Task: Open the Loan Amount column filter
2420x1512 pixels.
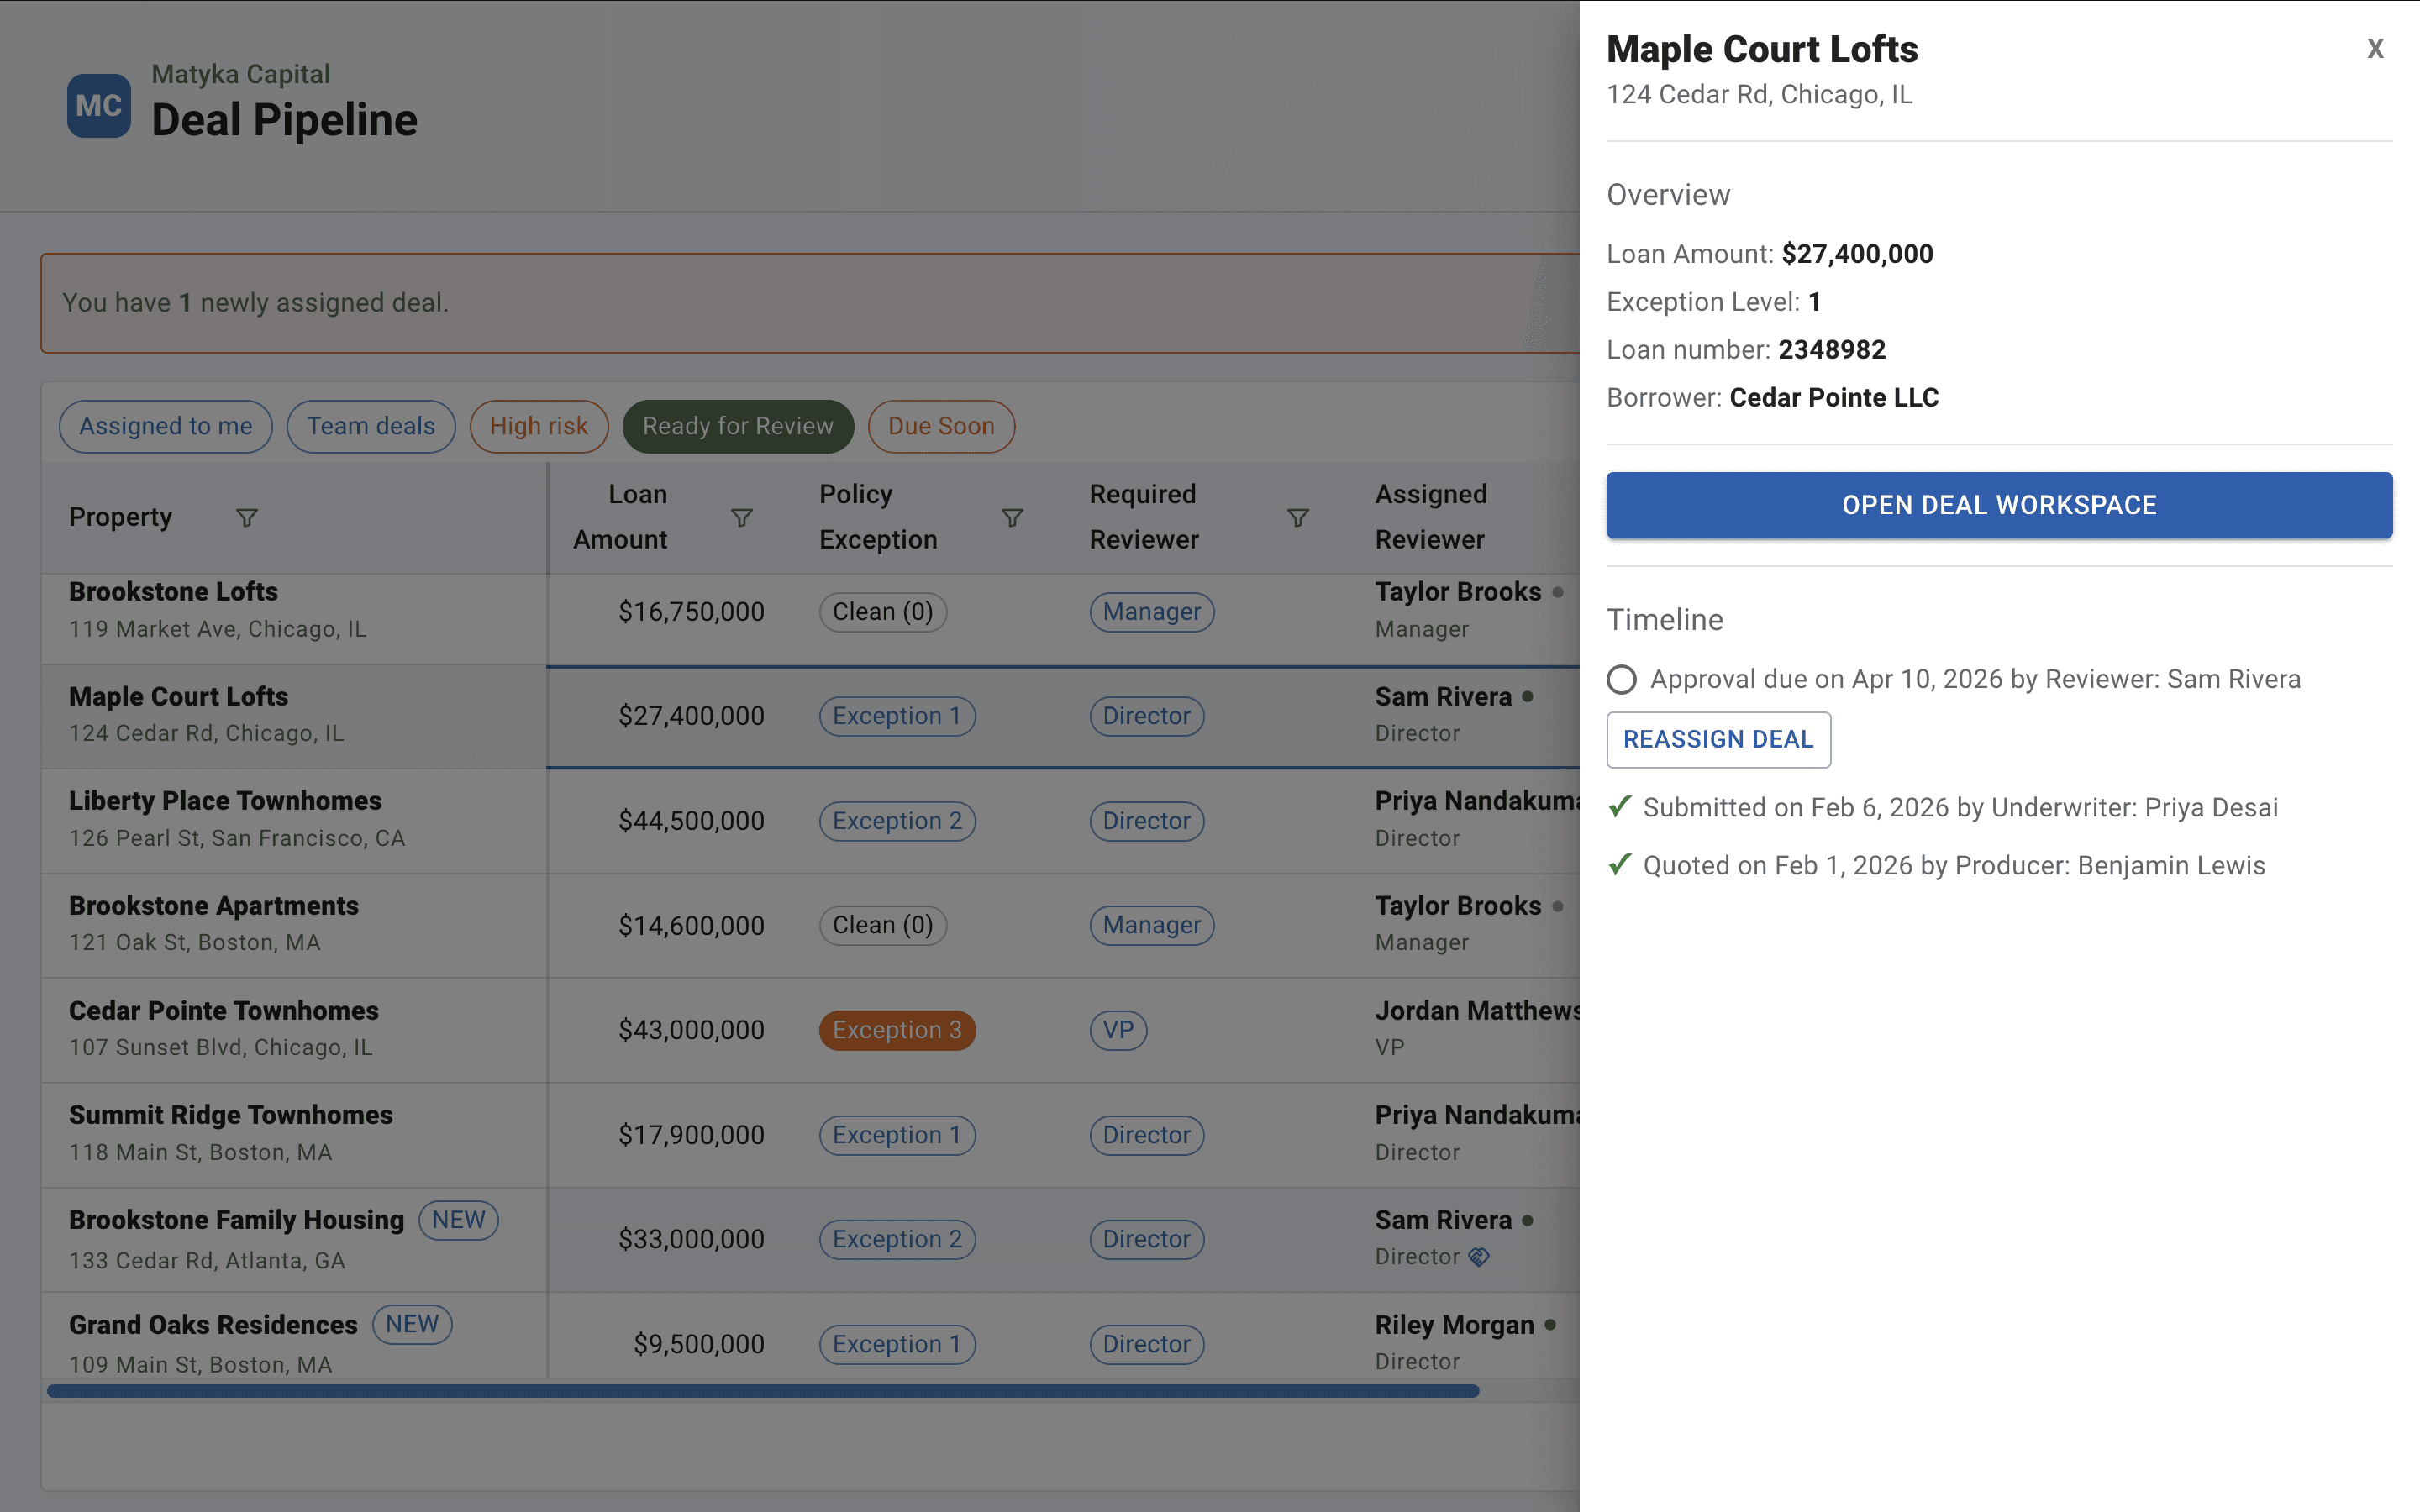Action: 741,517
